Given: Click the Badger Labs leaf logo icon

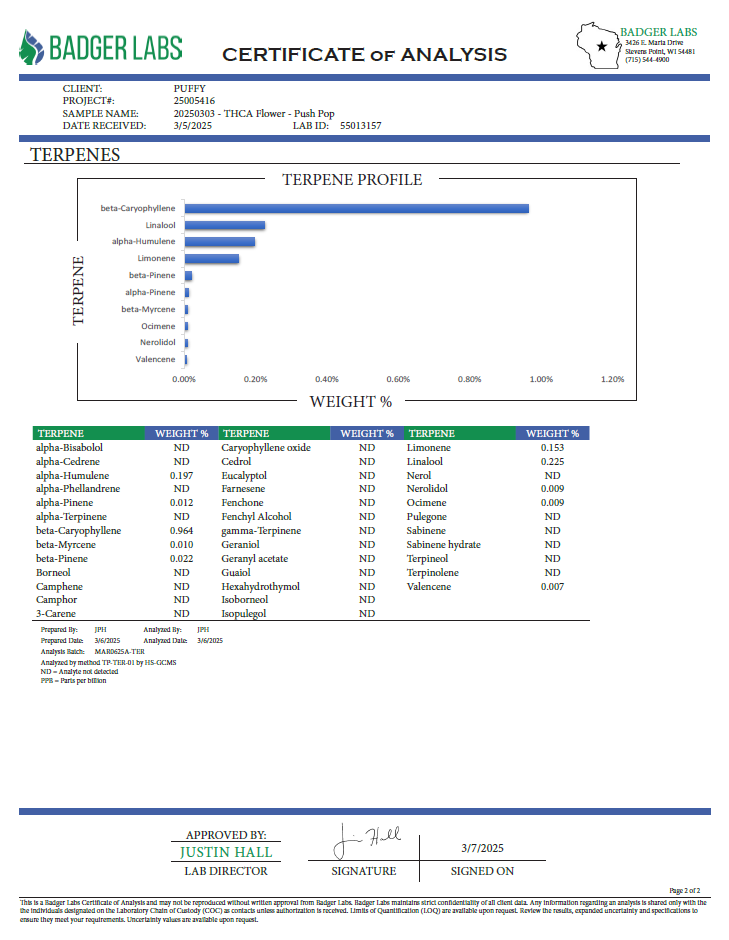Looking at the screenshot, I should [32, 47].
